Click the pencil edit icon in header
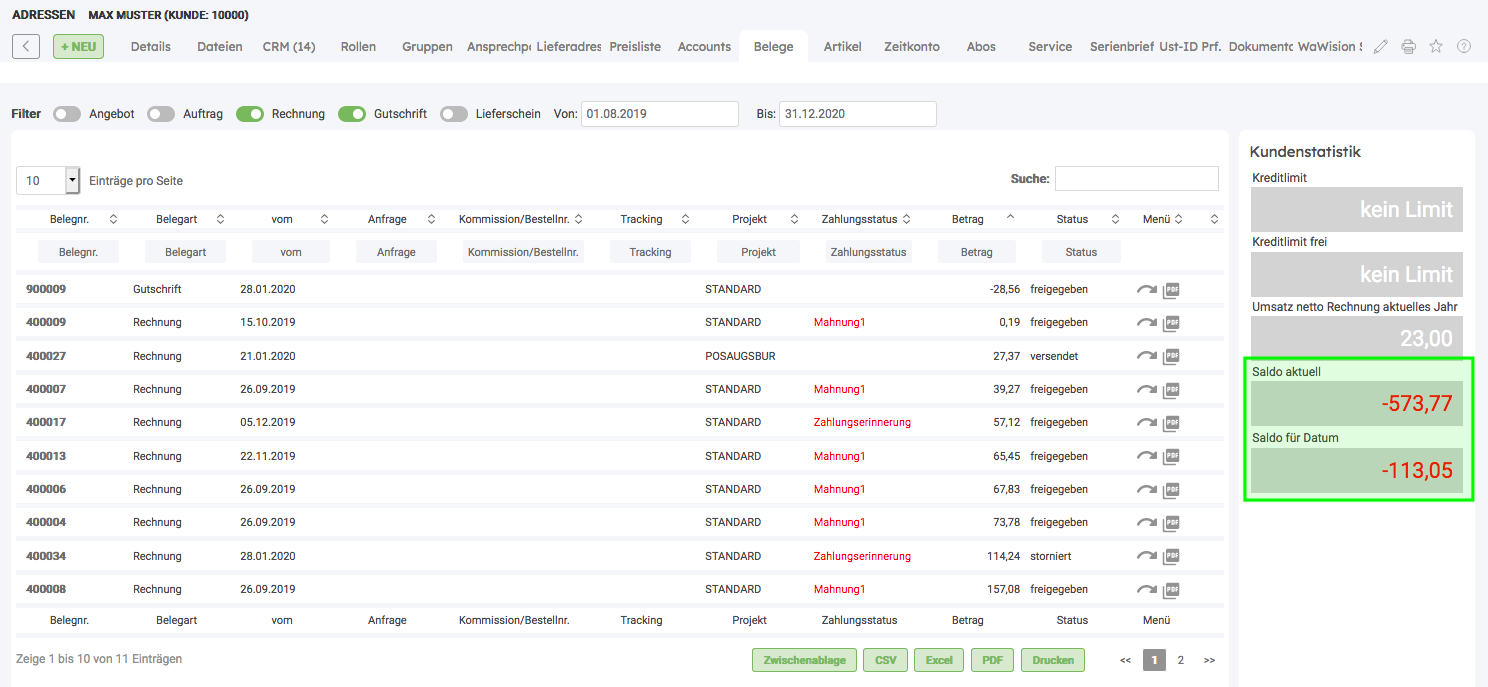1488x687 pixels. (x=1381, y=46)
